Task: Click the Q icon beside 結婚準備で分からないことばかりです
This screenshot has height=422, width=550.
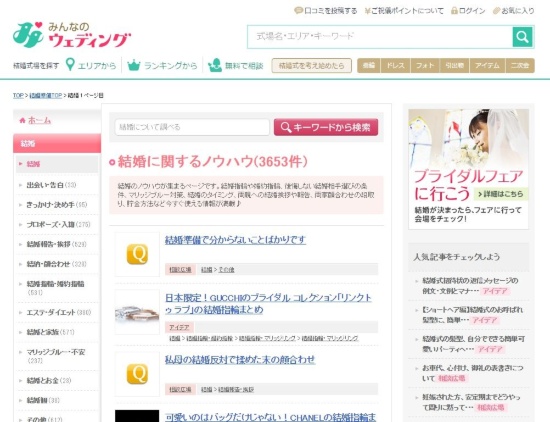Action: pyautogui.click(x=137, y=254)
